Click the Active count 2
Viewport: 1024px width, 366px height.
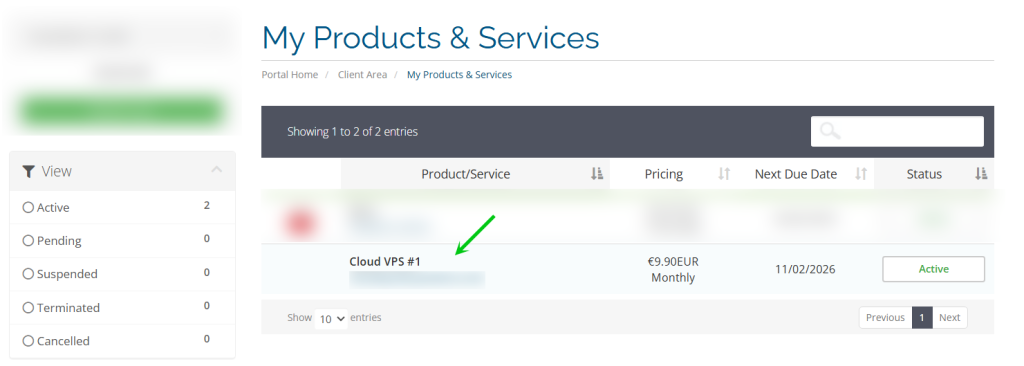206,205
